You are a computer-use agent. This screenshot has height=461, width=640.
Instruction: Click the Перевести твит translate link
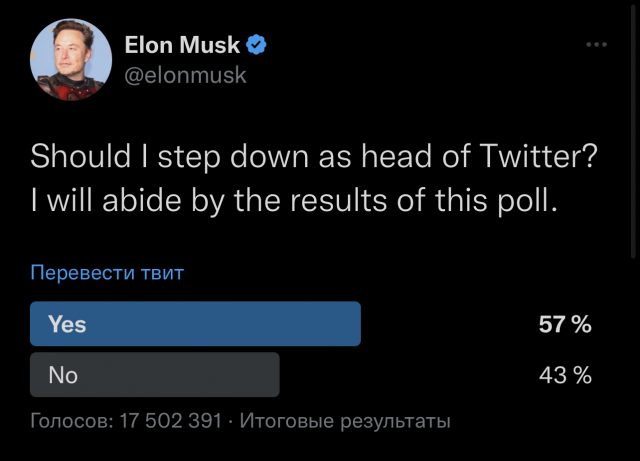[107, 272]
